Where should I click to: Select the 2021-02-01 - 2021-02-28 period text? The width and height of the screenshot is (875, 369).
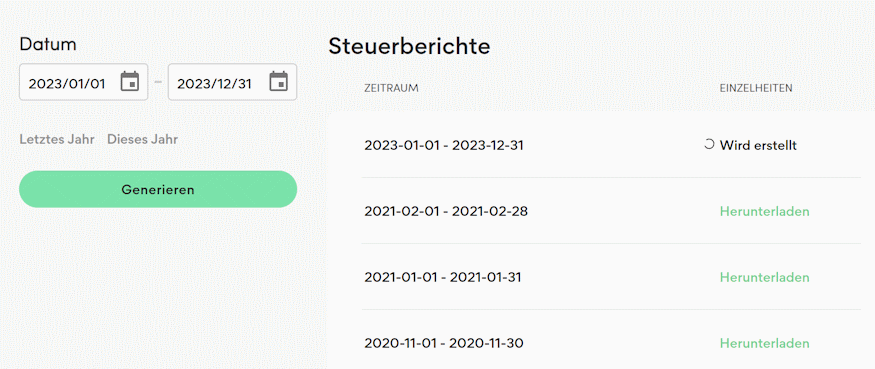click(446, 212)
